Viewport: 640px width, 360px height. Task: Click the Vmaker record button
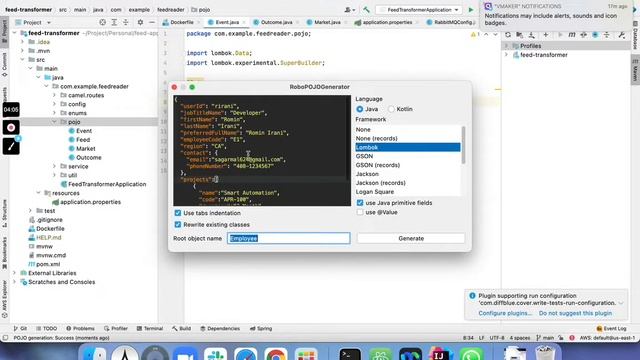tap(11, 127)
